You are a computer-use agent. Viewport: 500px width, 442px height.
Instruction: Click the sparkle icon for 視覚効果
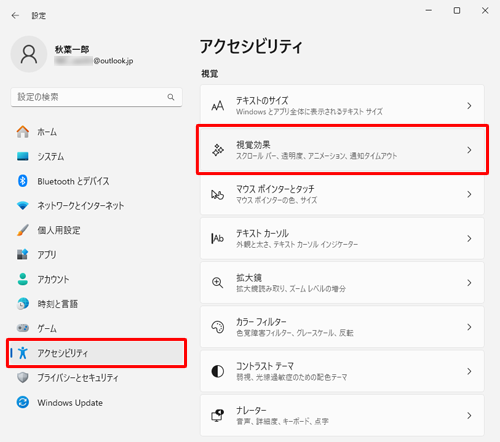tap(218, 150)
